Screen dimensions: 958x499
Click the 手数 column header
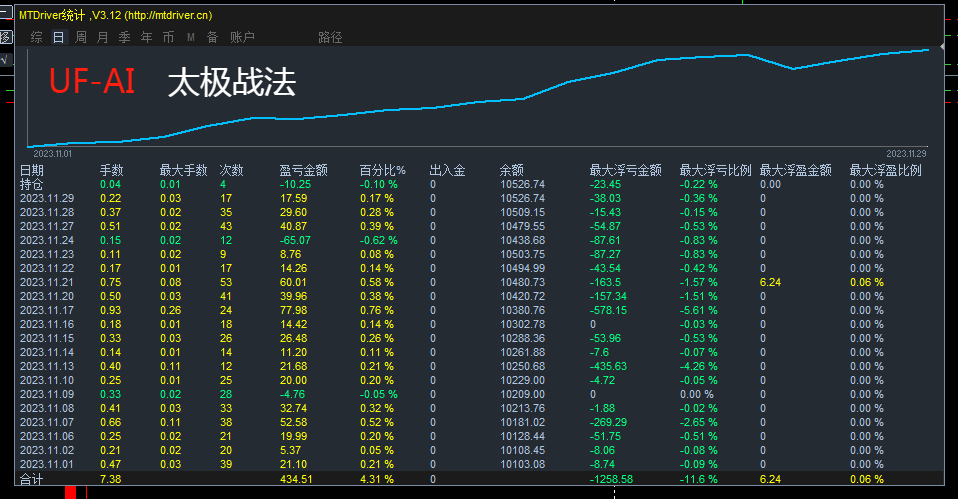coord(112,170)
